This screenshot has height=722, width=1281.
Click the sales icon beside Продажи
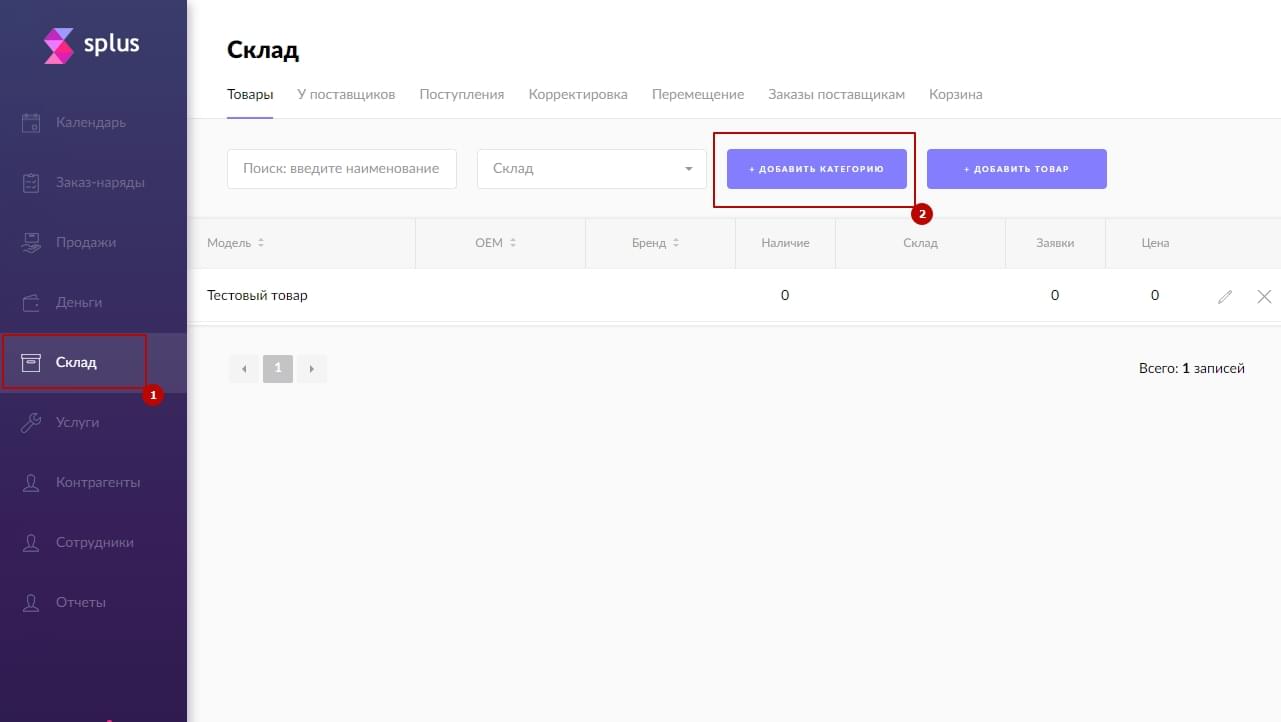(31, 243)
